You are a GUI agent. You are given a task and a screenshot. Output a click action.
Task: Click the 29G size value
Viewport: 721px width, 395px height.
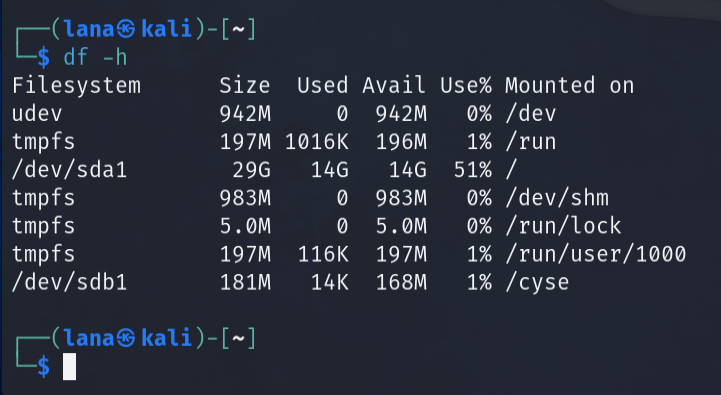[251, 170]
